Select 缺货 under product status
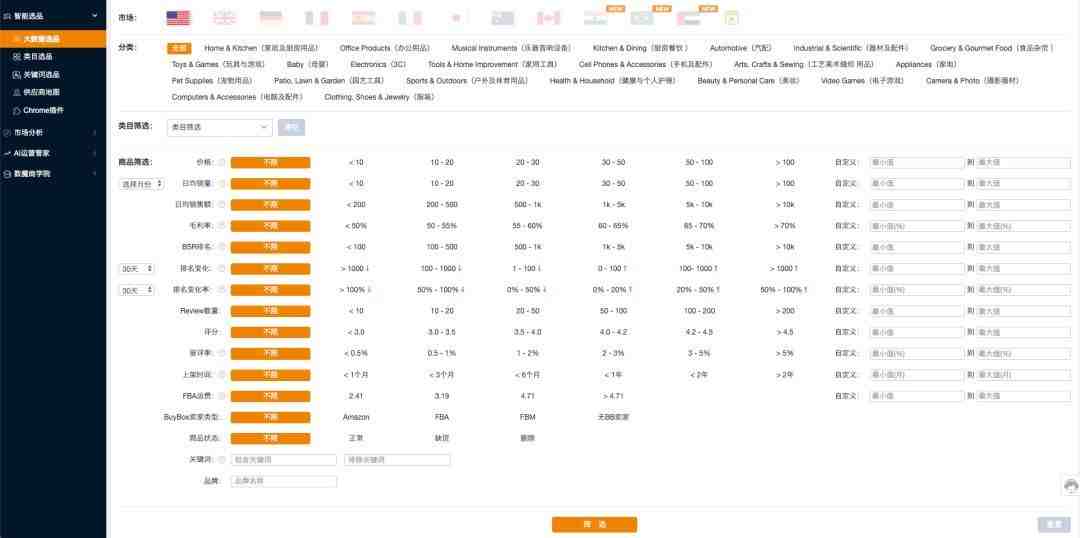The height and width of the screenshot is (538, 1080). [x=442, y=438]
